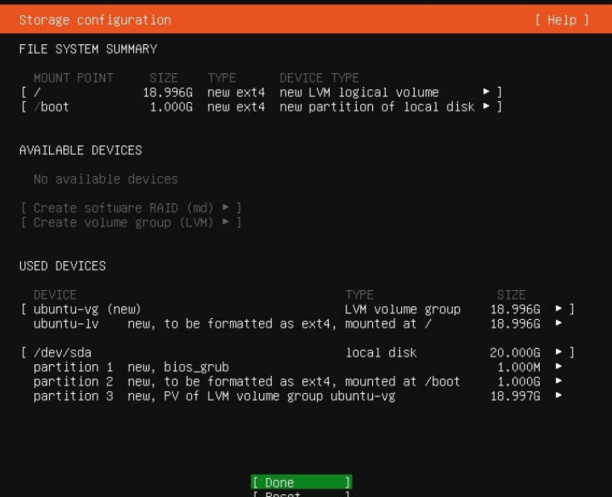Select partition 3 PV of ubuntu-vg
612x497 pixels.
pyautogui.click(x=297, y=396)
